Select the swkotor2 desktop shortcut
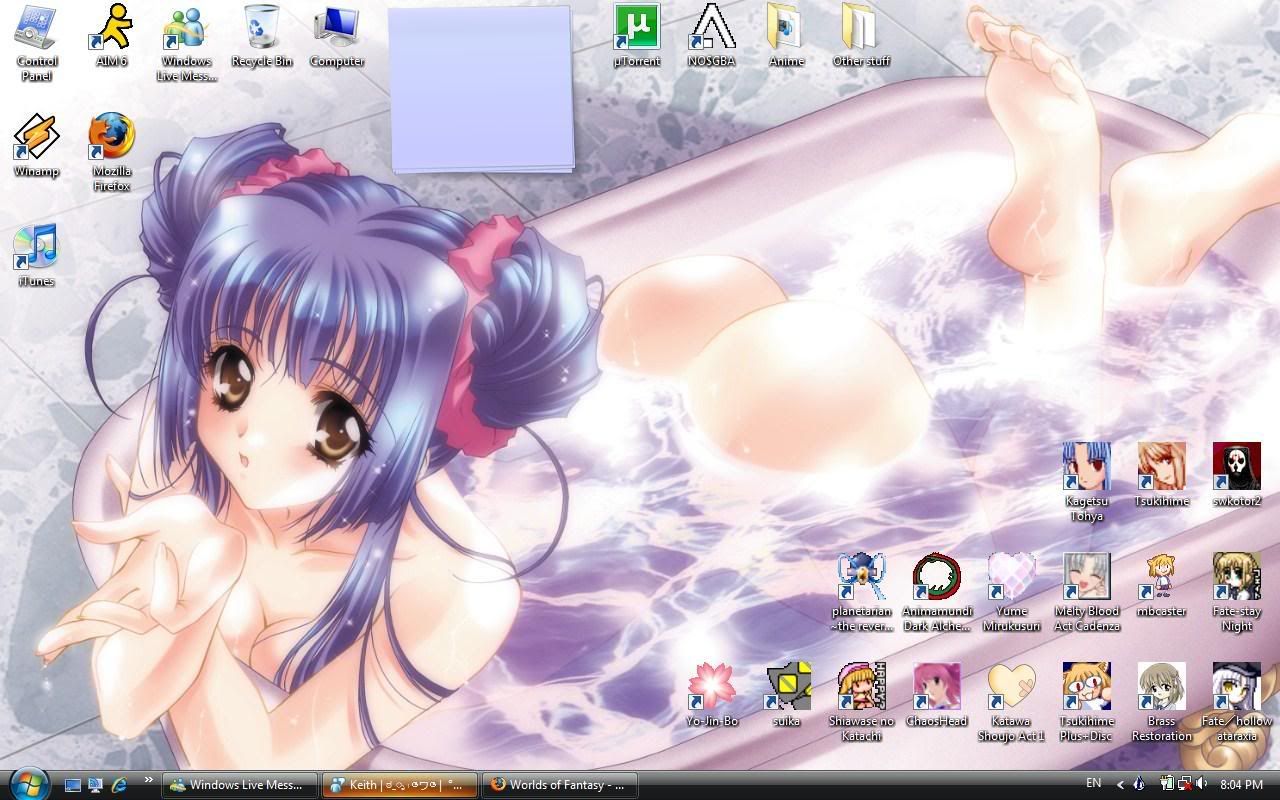 (1236, 469)
